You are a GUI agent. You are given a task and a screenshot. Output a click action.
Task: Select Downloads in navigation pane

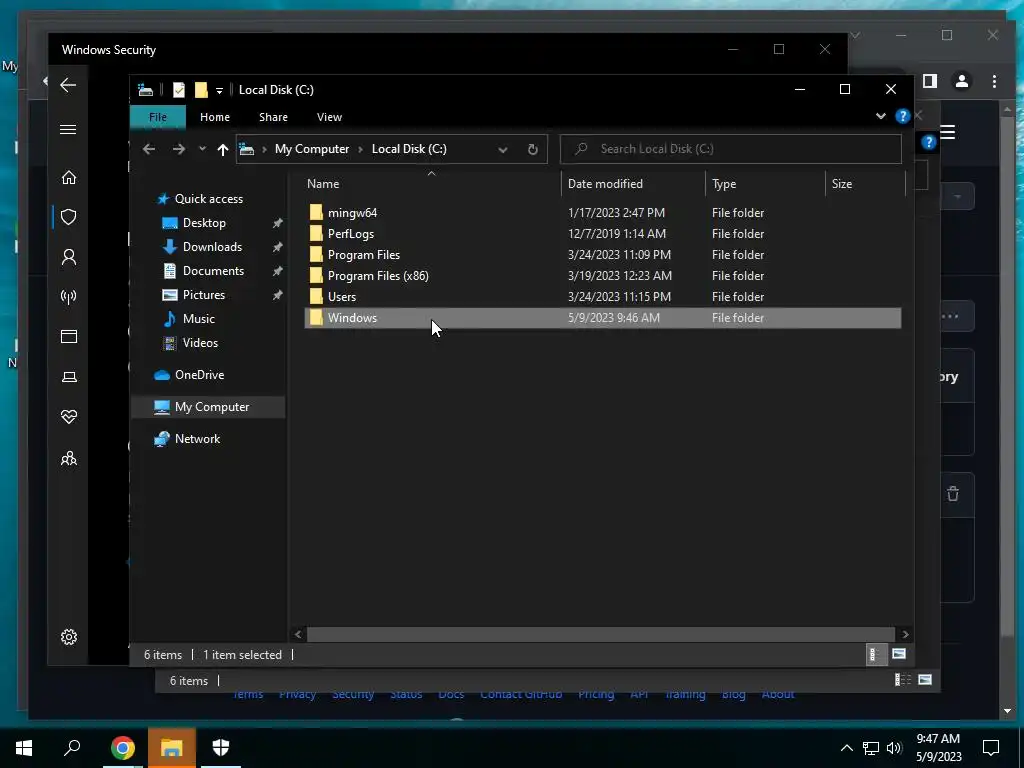pyautogui.click(x=212, y=247)
